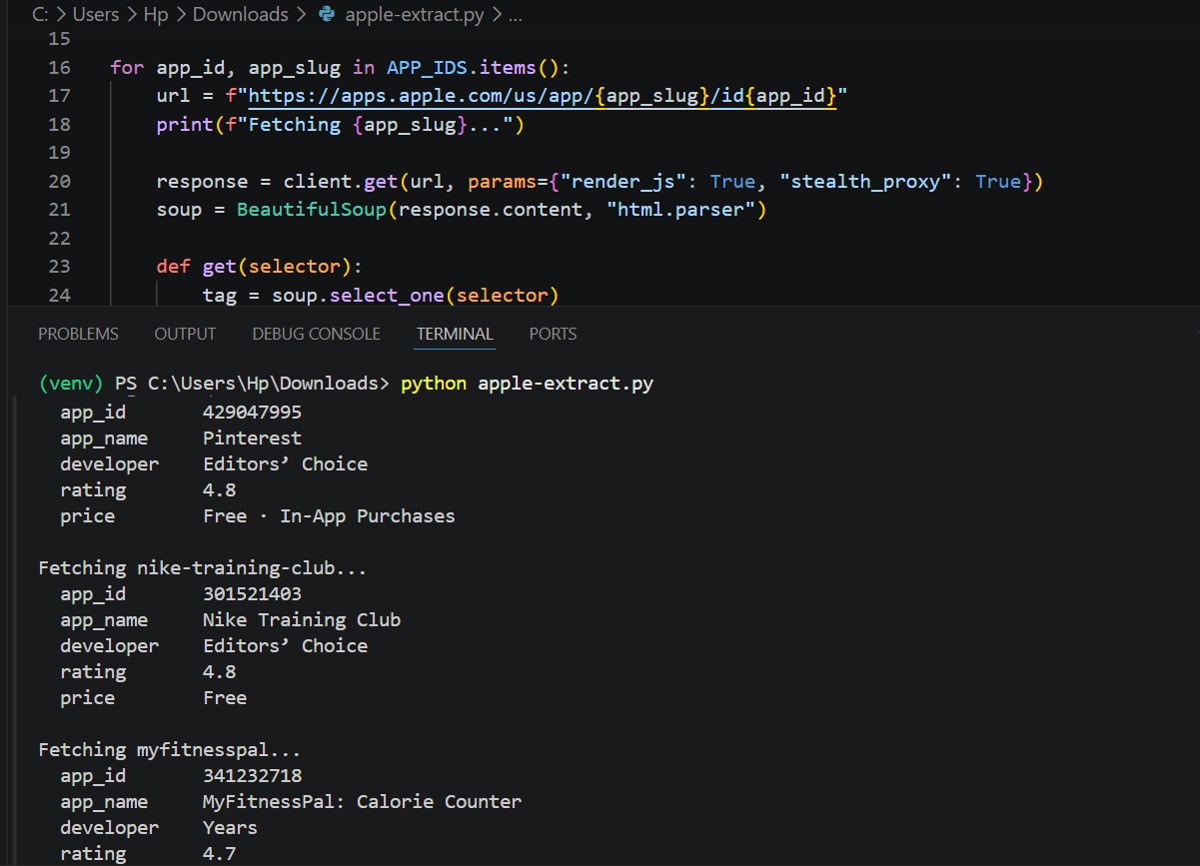Viewport: 1200px width, 866px height.
Task: Click the 'response = client.get' code line
Action: point(600,182)
